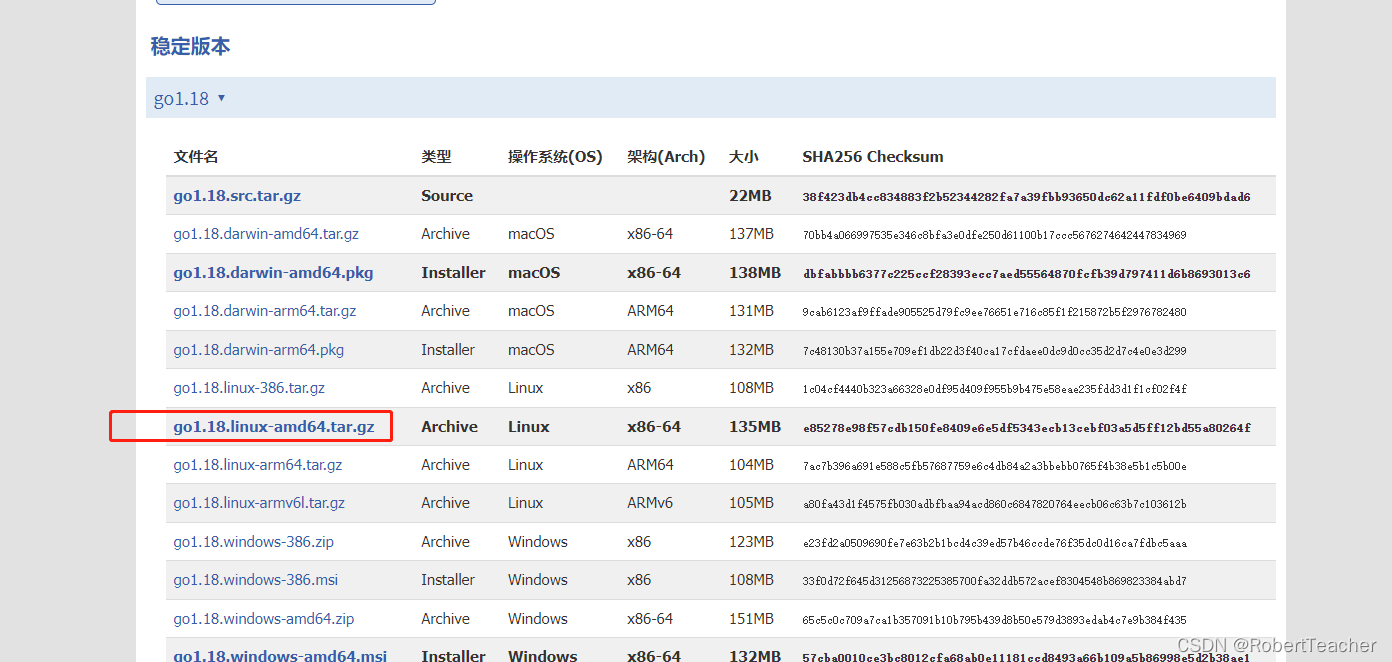This screenshot has height=662, width=1392.
Task: Click ARM64 architecture in darwin-arm64.pkg row
Action: 651,350
